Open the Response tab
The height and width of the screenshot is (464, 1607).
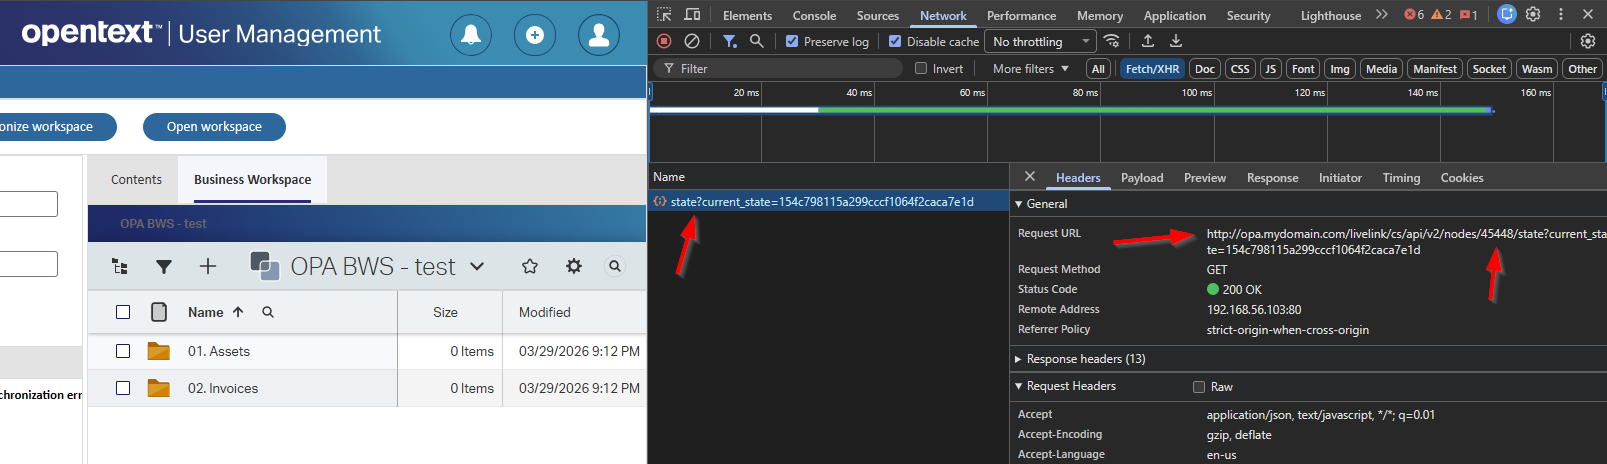(x=1272, y=178)
